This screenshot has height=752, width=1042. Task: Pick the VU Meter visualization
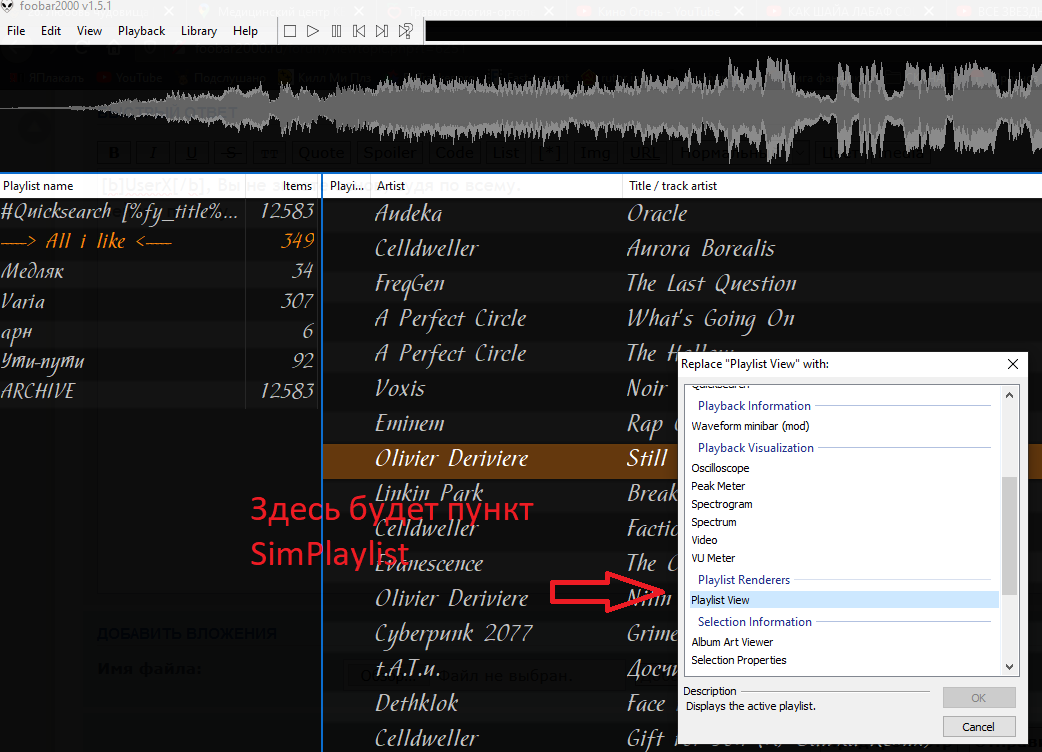pyautogui.click(x=713, y=558)
